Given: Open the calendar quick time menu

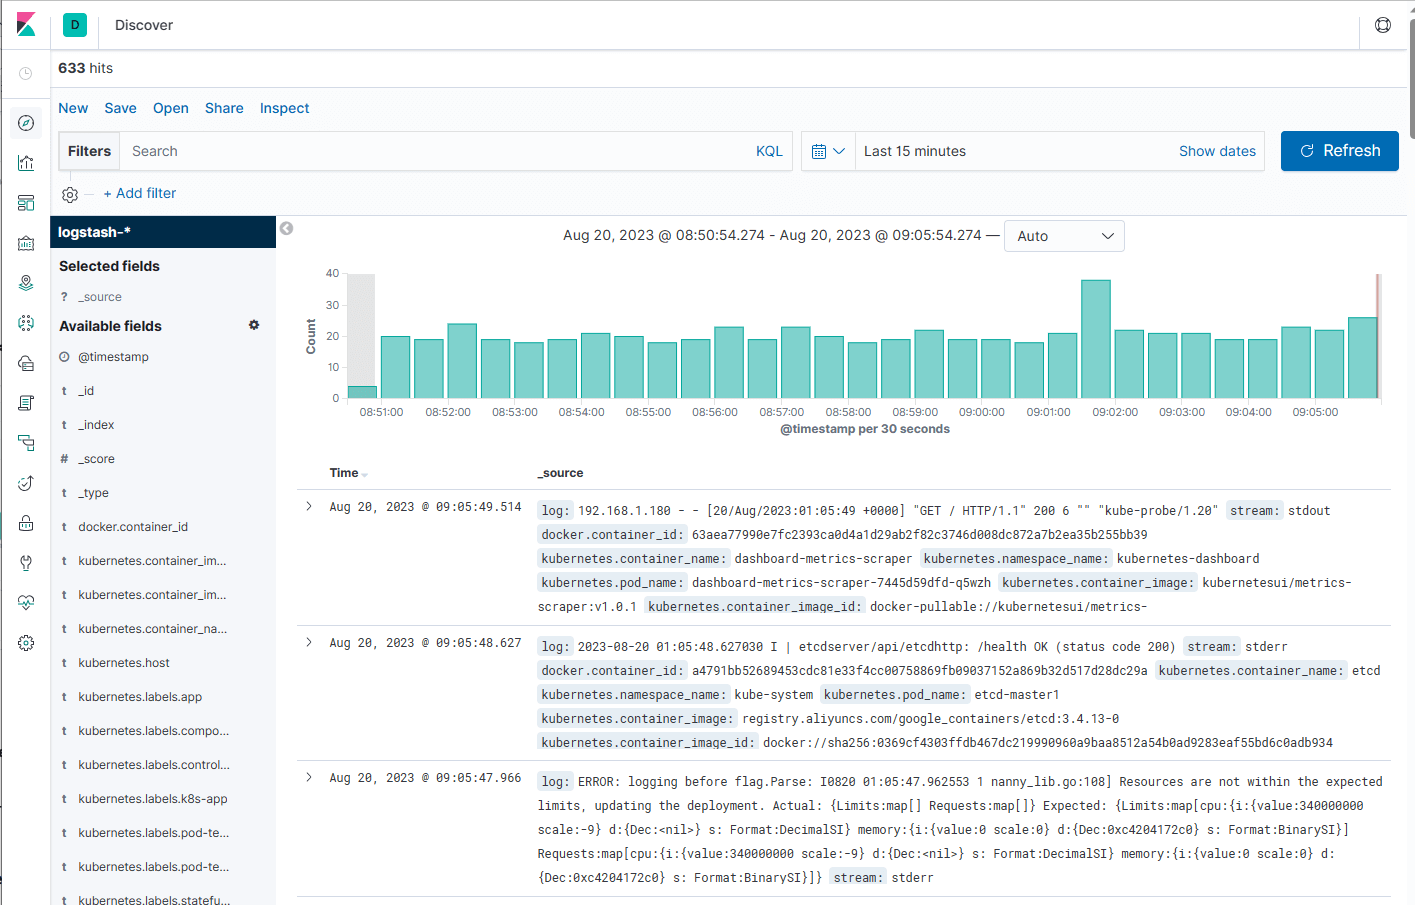Looking at the screenshot, I should pyautogui.click(x=828, y=151).
